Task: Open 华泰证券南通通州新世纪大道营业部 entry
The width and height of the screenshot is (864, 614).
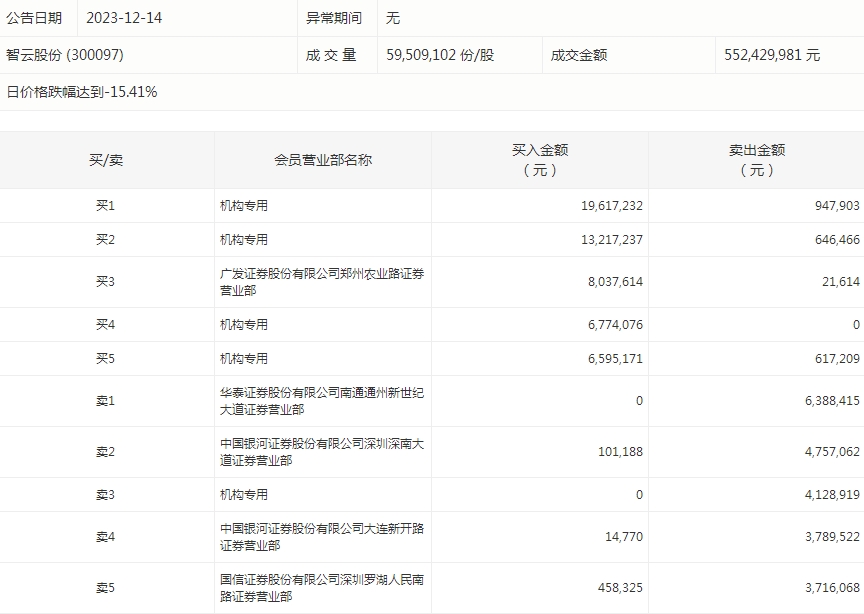Action: pyautogui.click(x=322, y=400)
